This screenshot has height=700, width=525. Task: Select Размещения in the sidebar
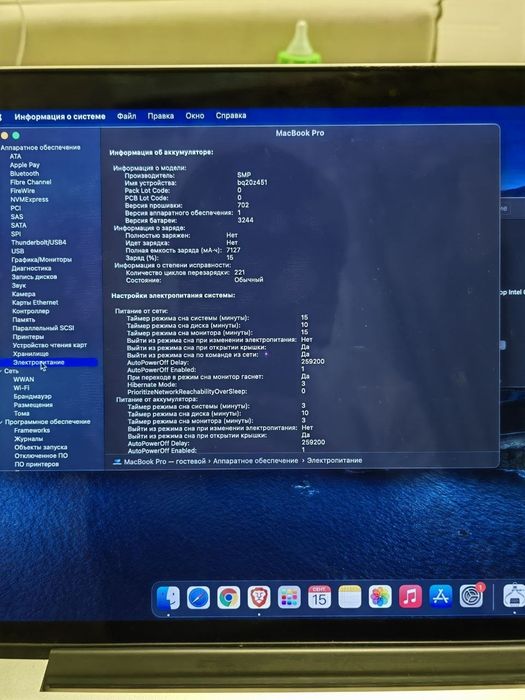click(x=33, y=405)
